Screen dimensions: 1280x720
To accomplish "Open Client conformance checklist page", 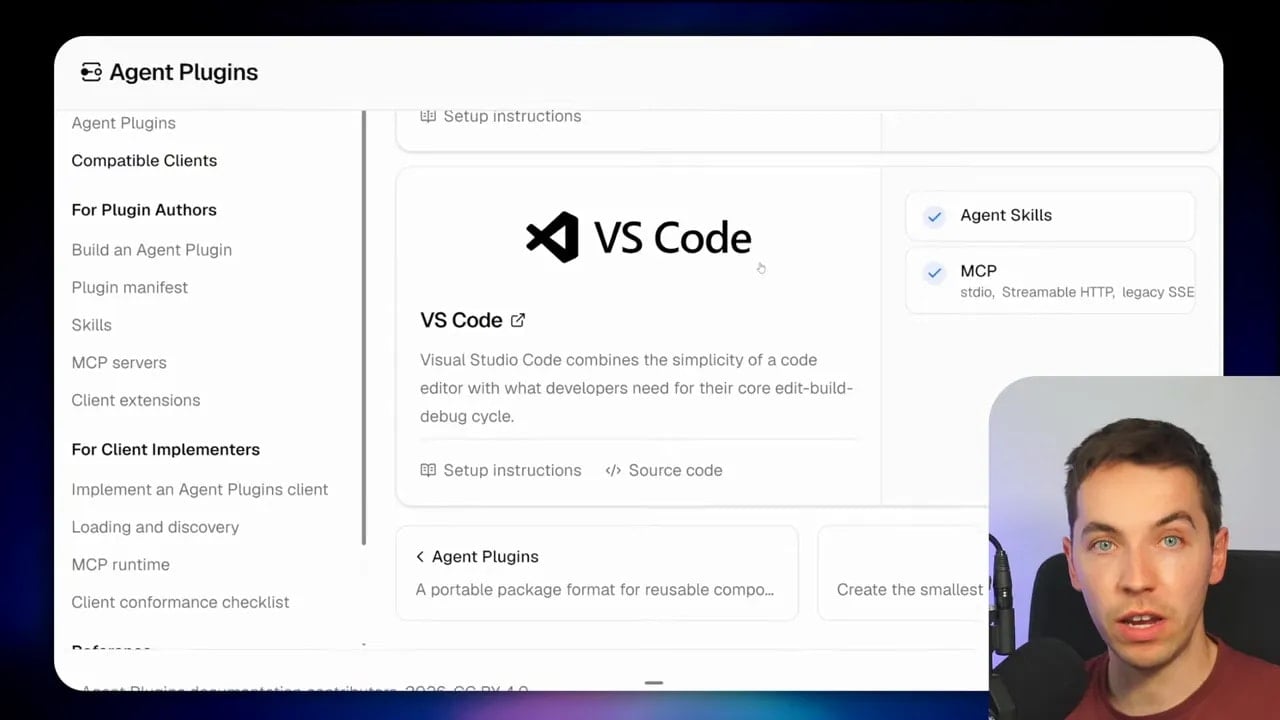I will (x=180, y=602).
